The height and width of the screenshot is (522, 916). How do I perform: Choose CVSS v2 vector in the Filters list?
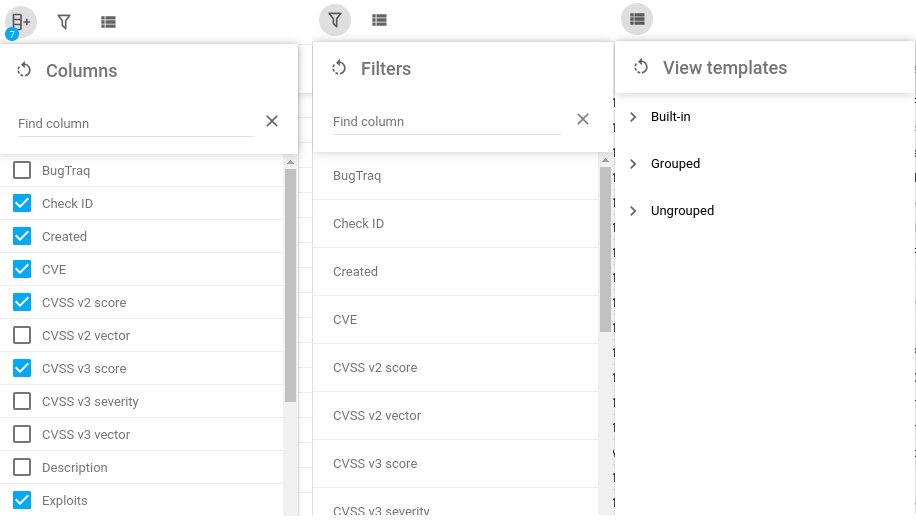tap(377, 416)
